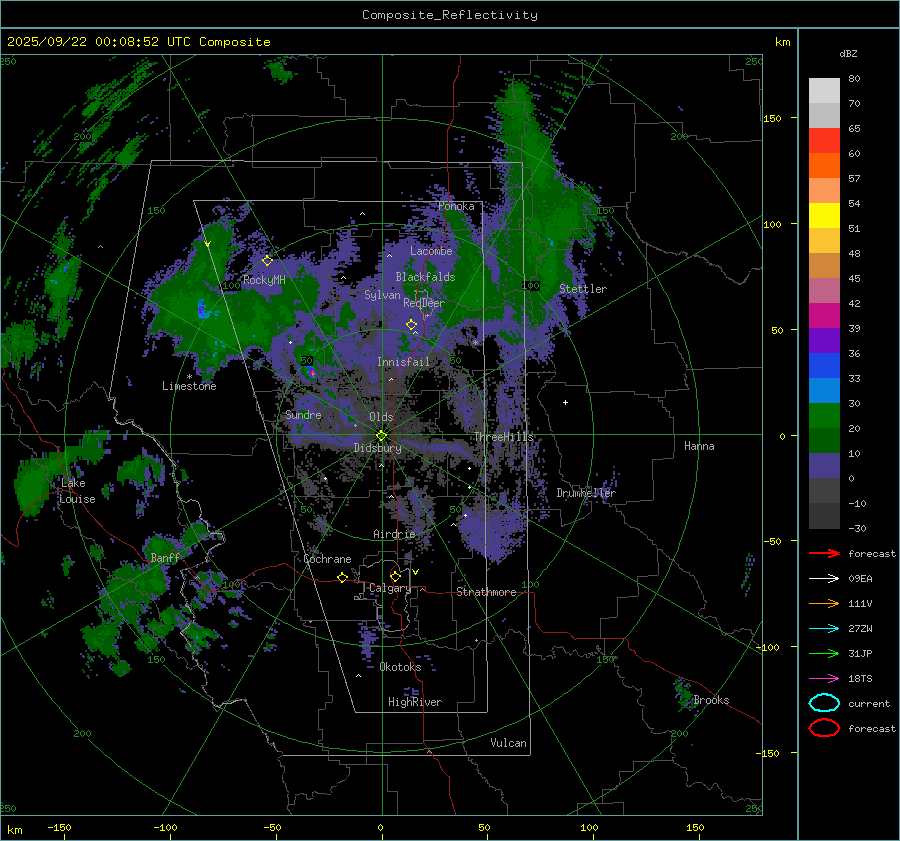
Task: Select the Lake Louise map label
Action: pos(78,491)
